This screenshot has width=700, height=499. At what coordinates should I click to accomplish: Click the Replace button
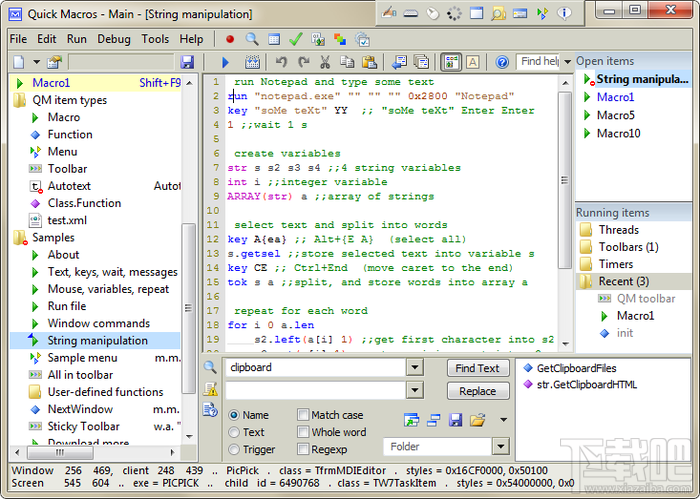478,391
